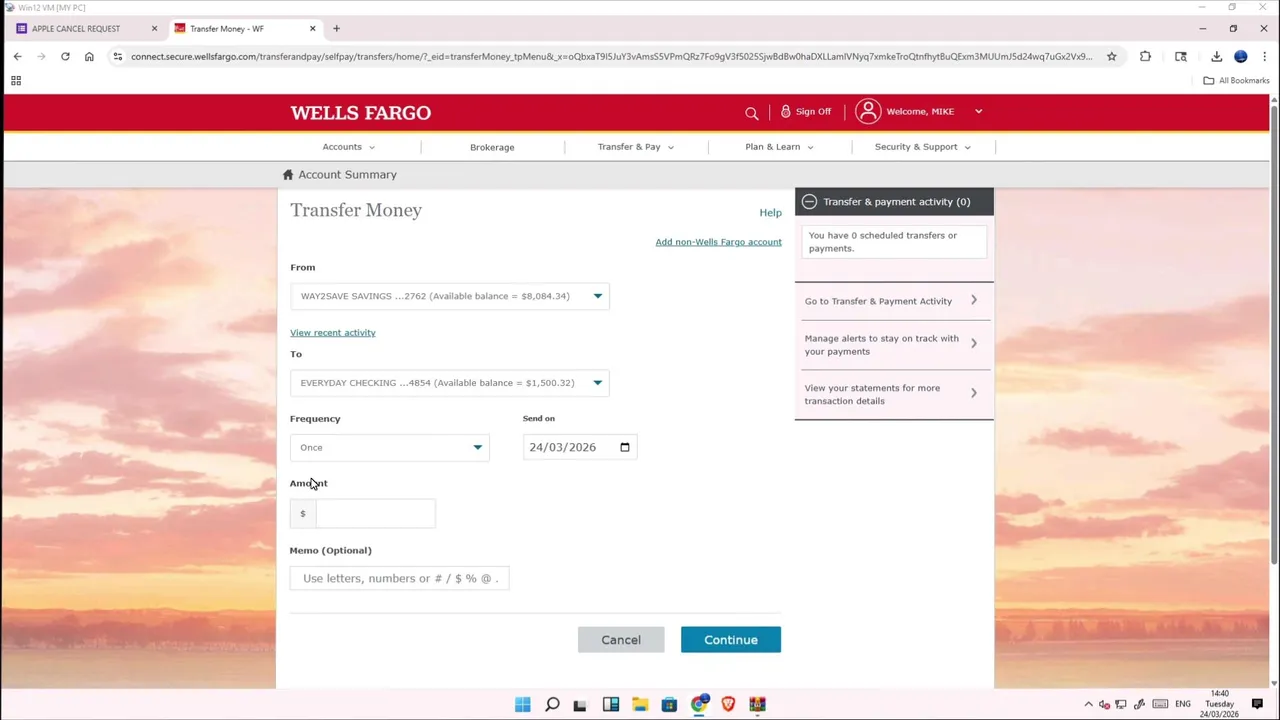The width and height of the screenshot is (1280, 720).
Task: Open the Frequency dropdown showing Once
Action: [x=390, y=448]
